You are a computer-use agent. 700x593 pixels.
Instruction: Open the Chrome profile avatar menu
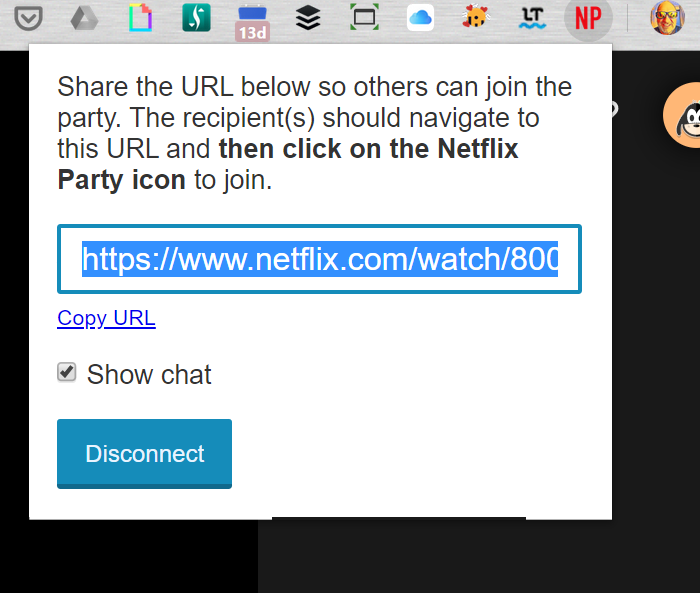(x=667, y=17)
